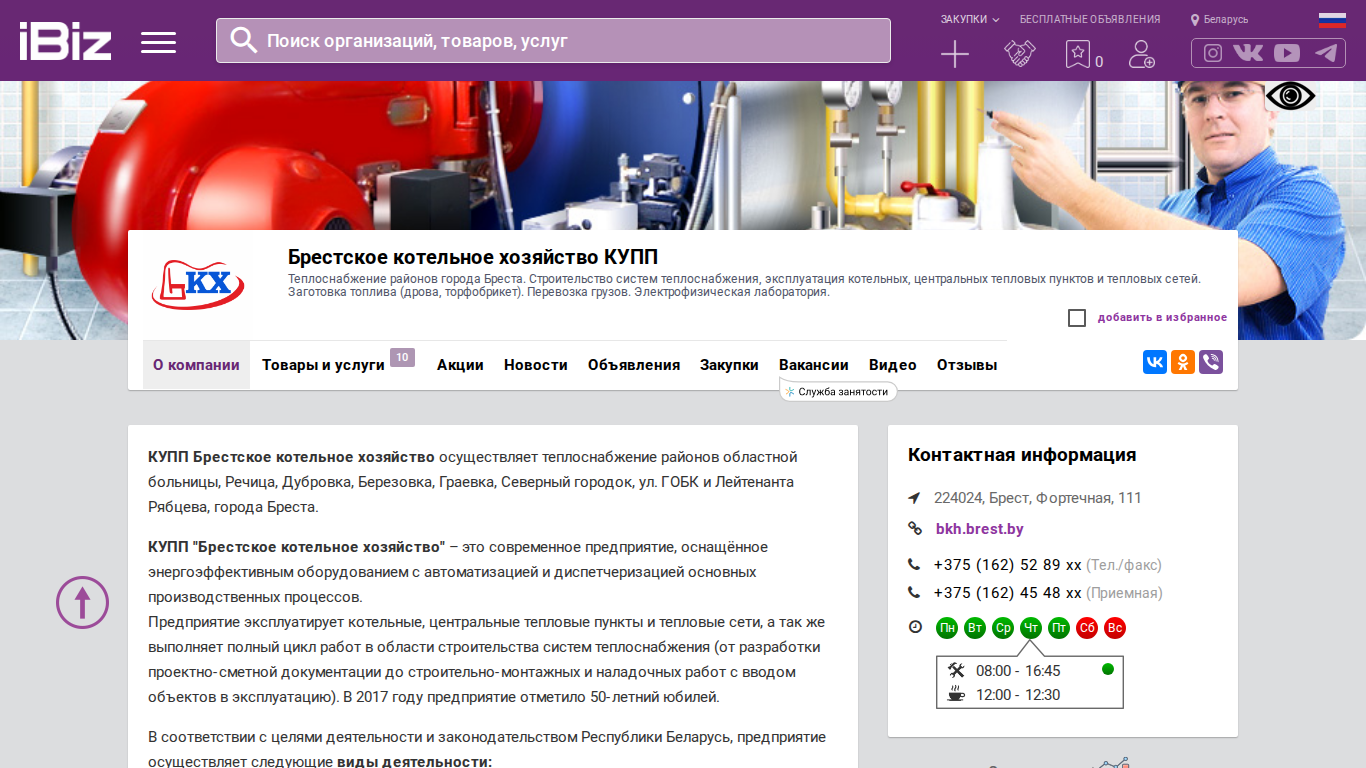1366x768 pixels.
Task: Click the green open-status dot
Action: point(1108,669)
